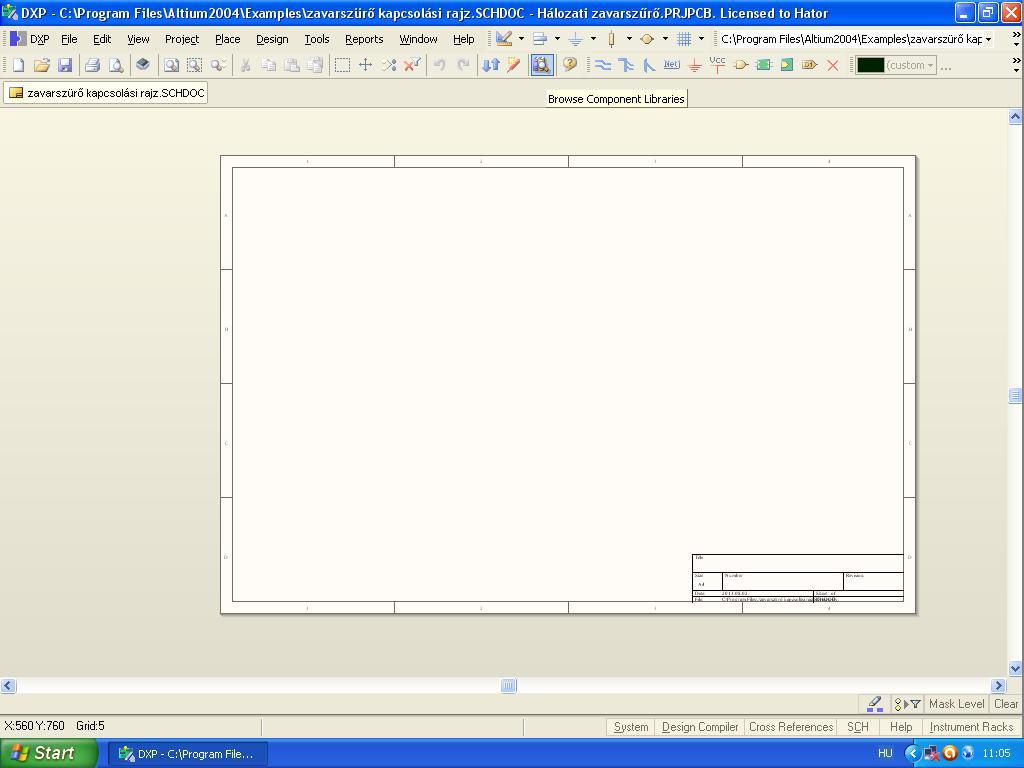Expand the digital devices dropdown arrow

tap(629, 39)
